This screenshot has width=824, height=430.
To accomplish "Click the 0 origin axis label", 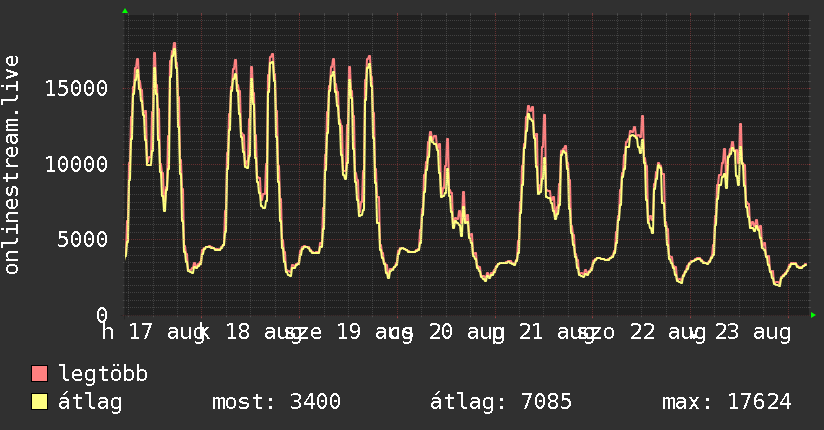I will pos(102,315).
